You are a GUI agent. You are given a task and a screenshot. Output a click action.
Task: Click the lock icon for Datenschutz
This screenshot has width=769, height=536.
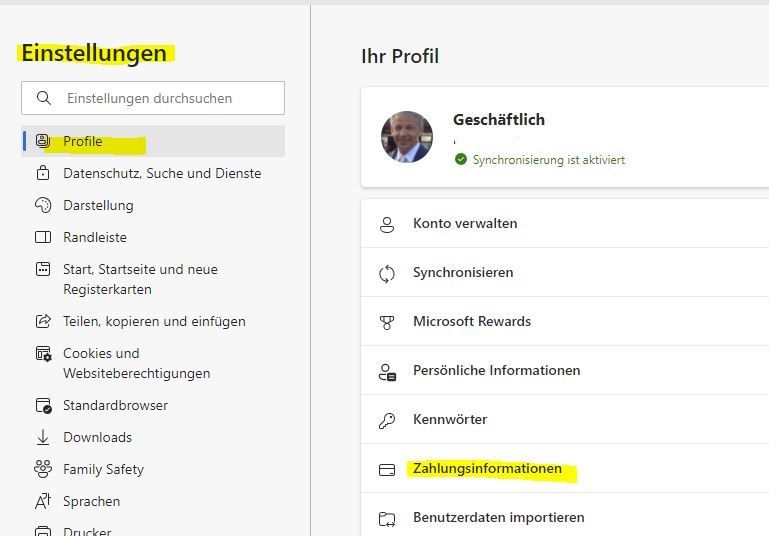point(43,173)
